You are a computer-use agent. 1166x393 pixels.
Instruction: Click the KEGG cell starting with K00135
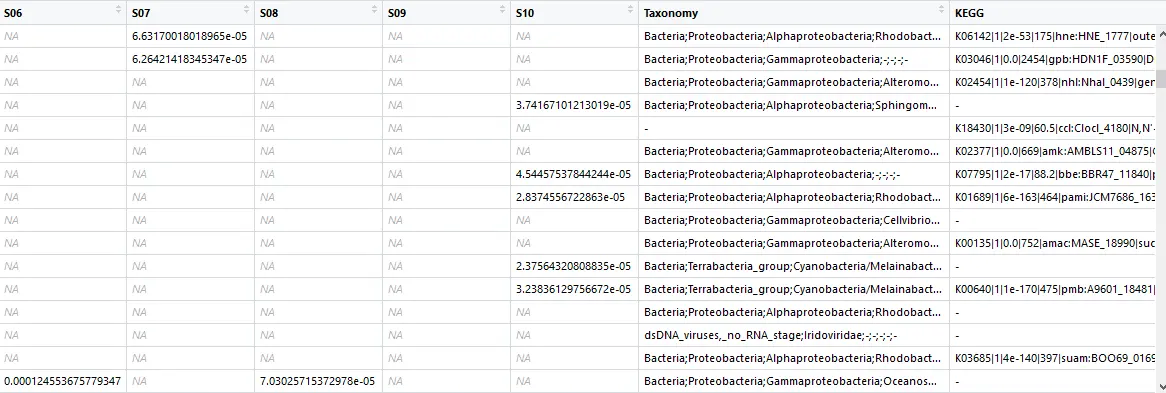pyautogui.click(x=1054, y=243)
